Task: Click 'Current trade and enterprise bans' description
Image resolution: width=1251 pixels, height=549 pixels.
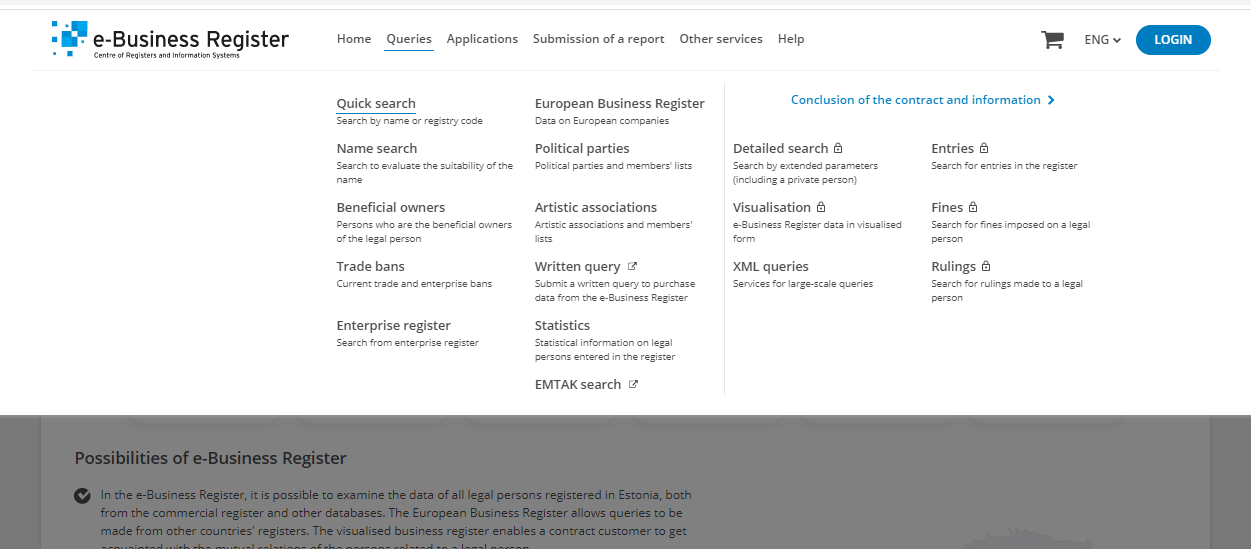Action: click(x=414, y=284)
